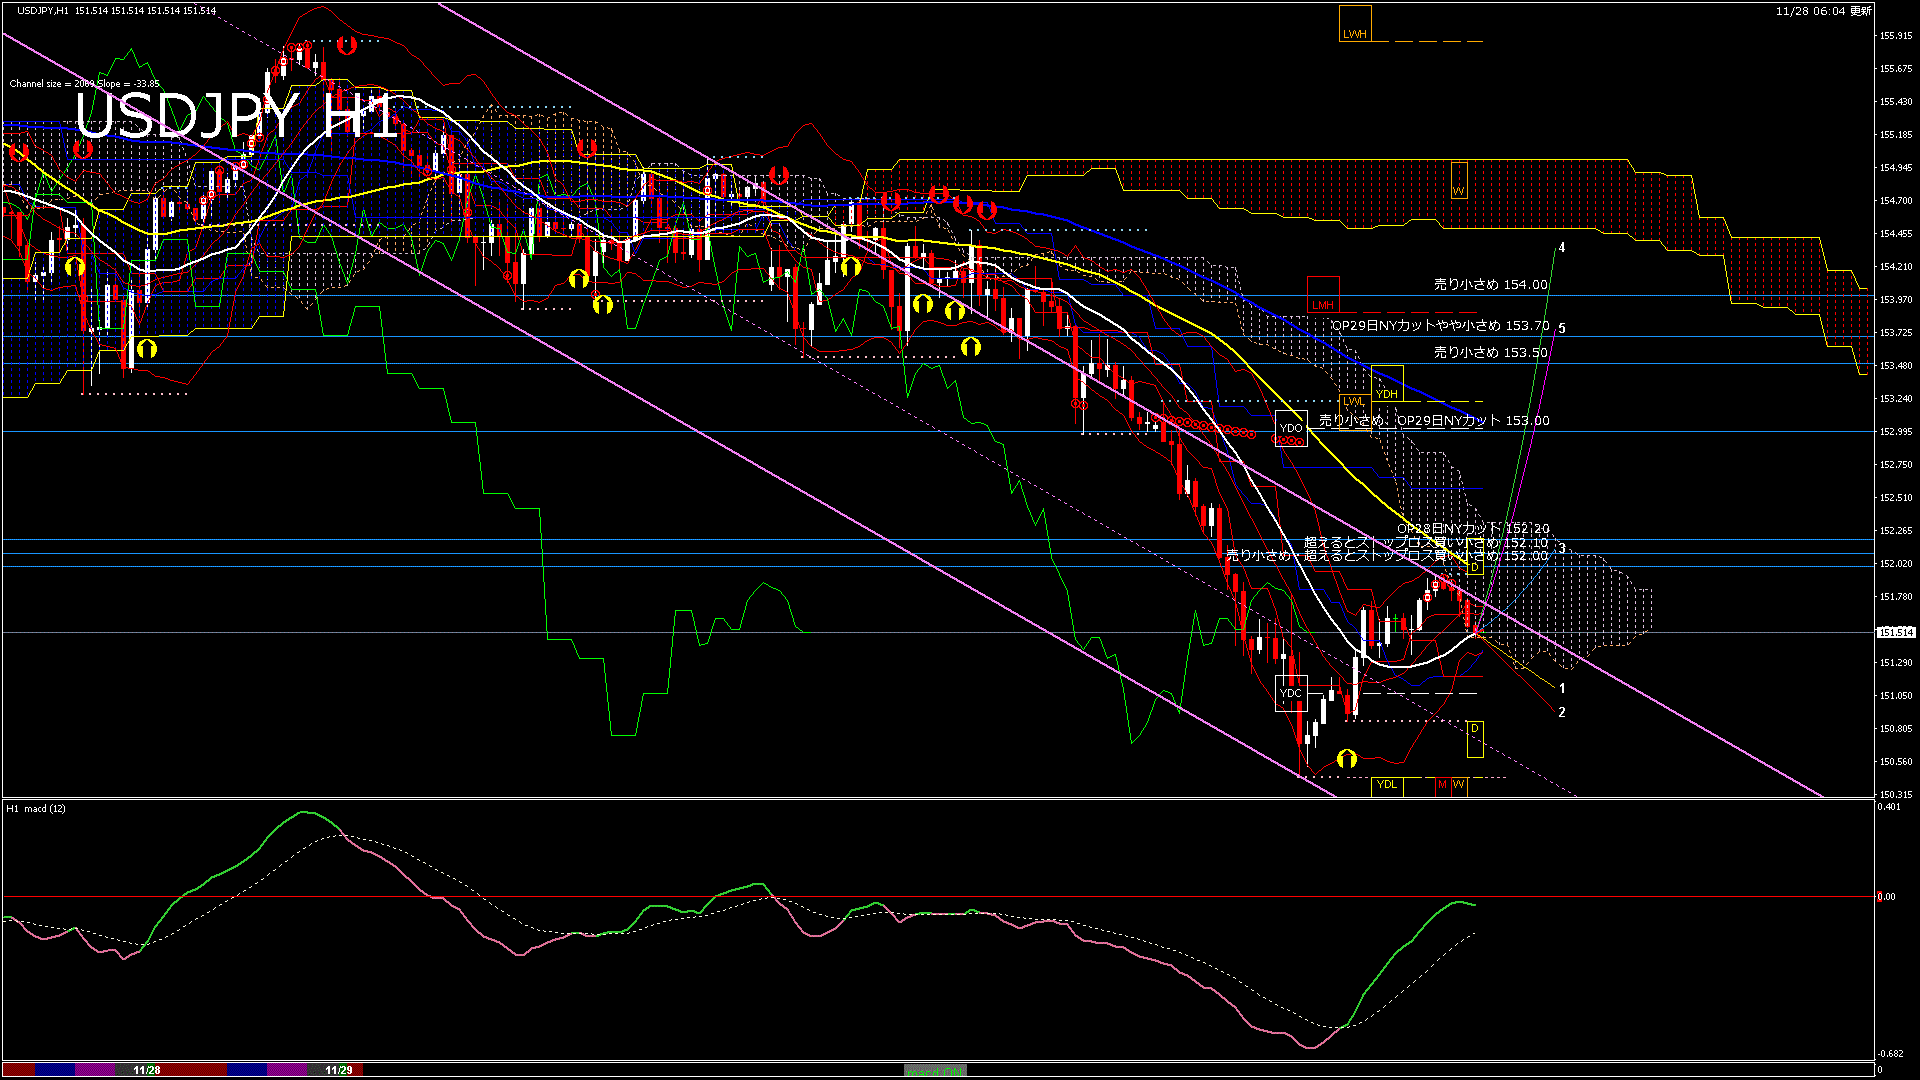The height and width of the screenshot is (1080, 1920).
Task: Select the 11/28 date marker
Action: tap(147, 1070)
